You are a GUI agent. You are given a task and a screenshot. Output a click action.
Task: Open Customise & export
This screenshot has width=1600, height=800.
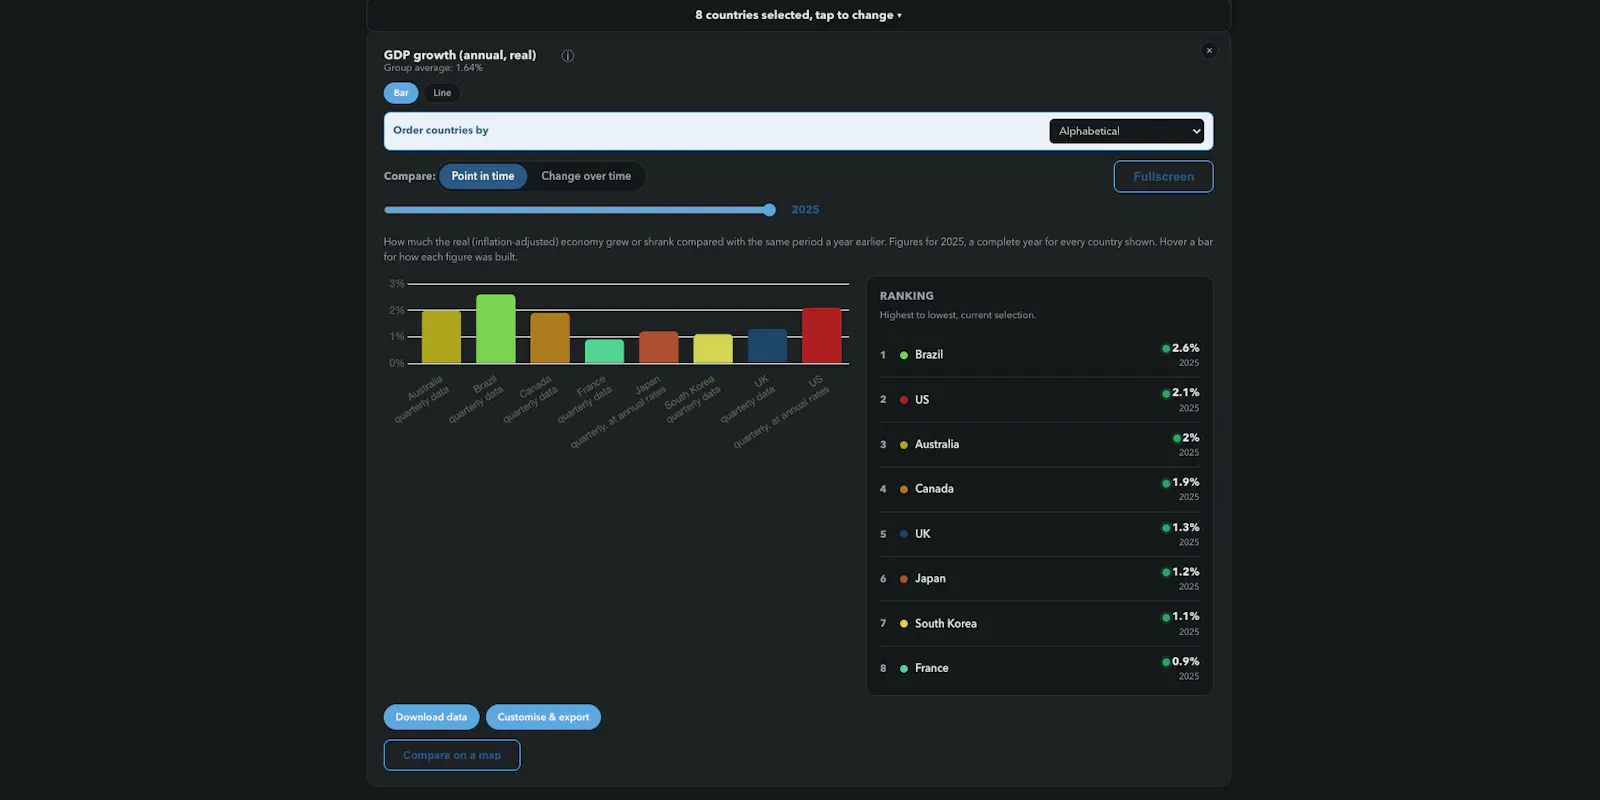(x=543, y=717)
